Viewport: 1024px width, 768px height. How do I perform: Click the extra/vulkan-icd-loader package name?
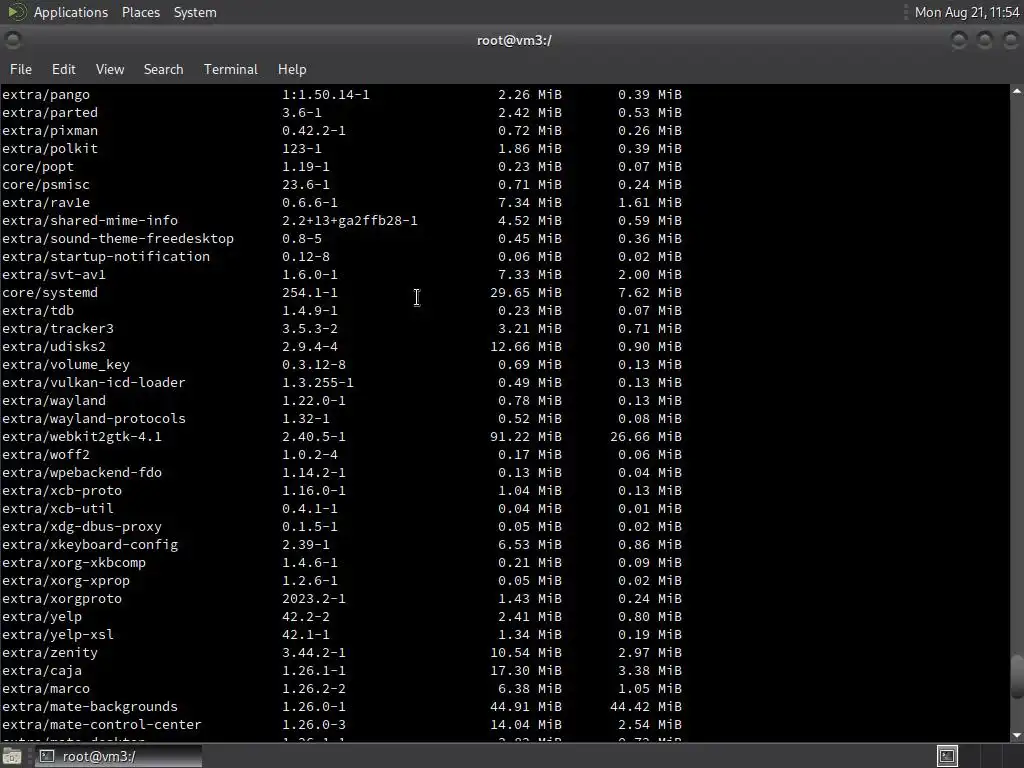click(x=94, y=383)
